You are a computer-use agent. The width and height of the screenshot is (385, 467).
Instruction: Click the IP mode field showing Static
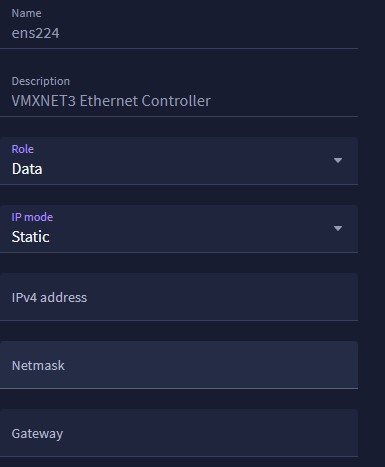coord(179,229)
